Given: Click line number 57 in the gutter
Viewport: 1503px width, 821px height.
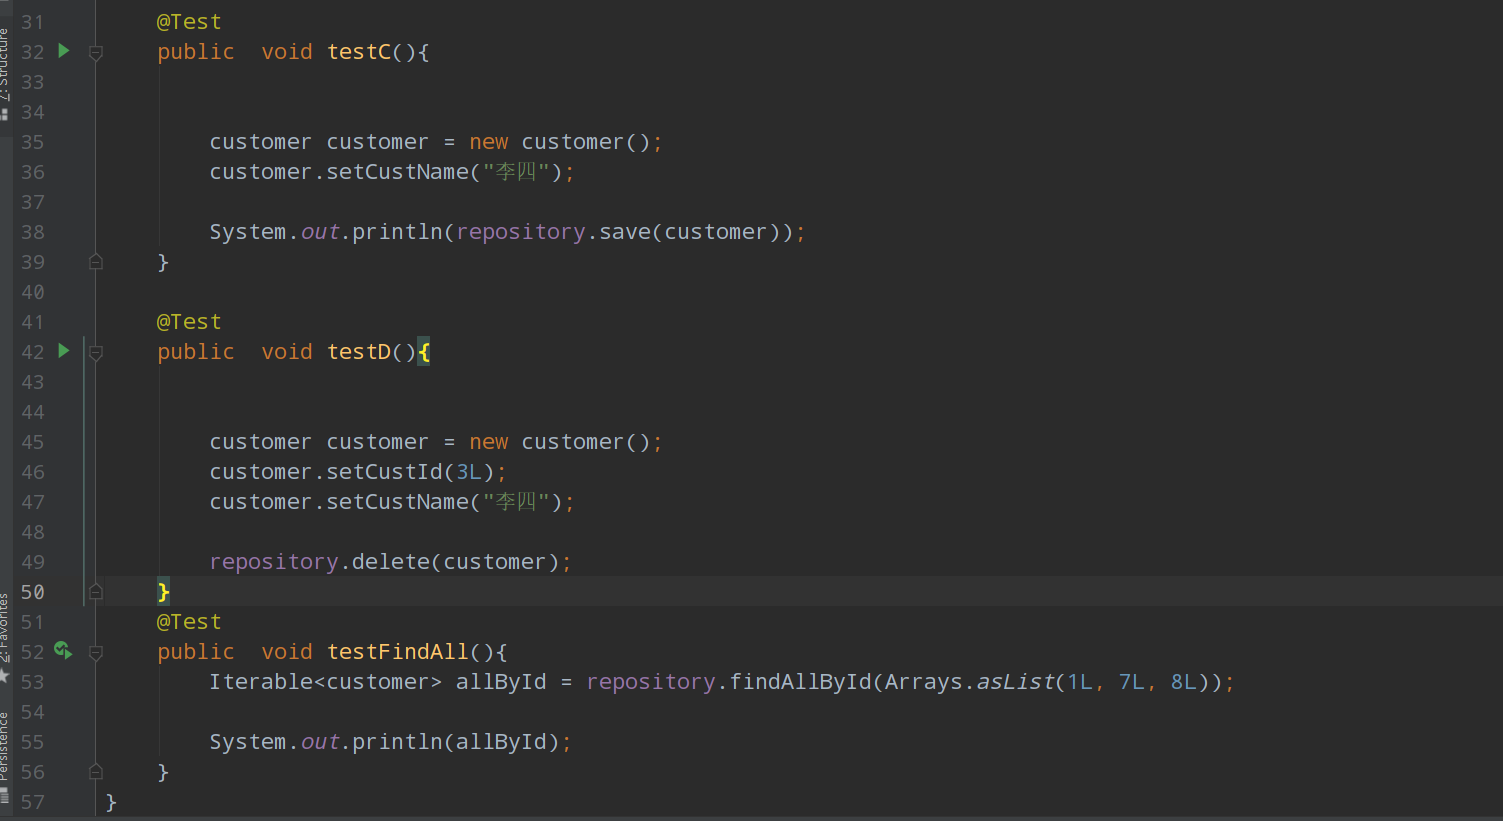Looking at the screenshot, I should 33,802.
